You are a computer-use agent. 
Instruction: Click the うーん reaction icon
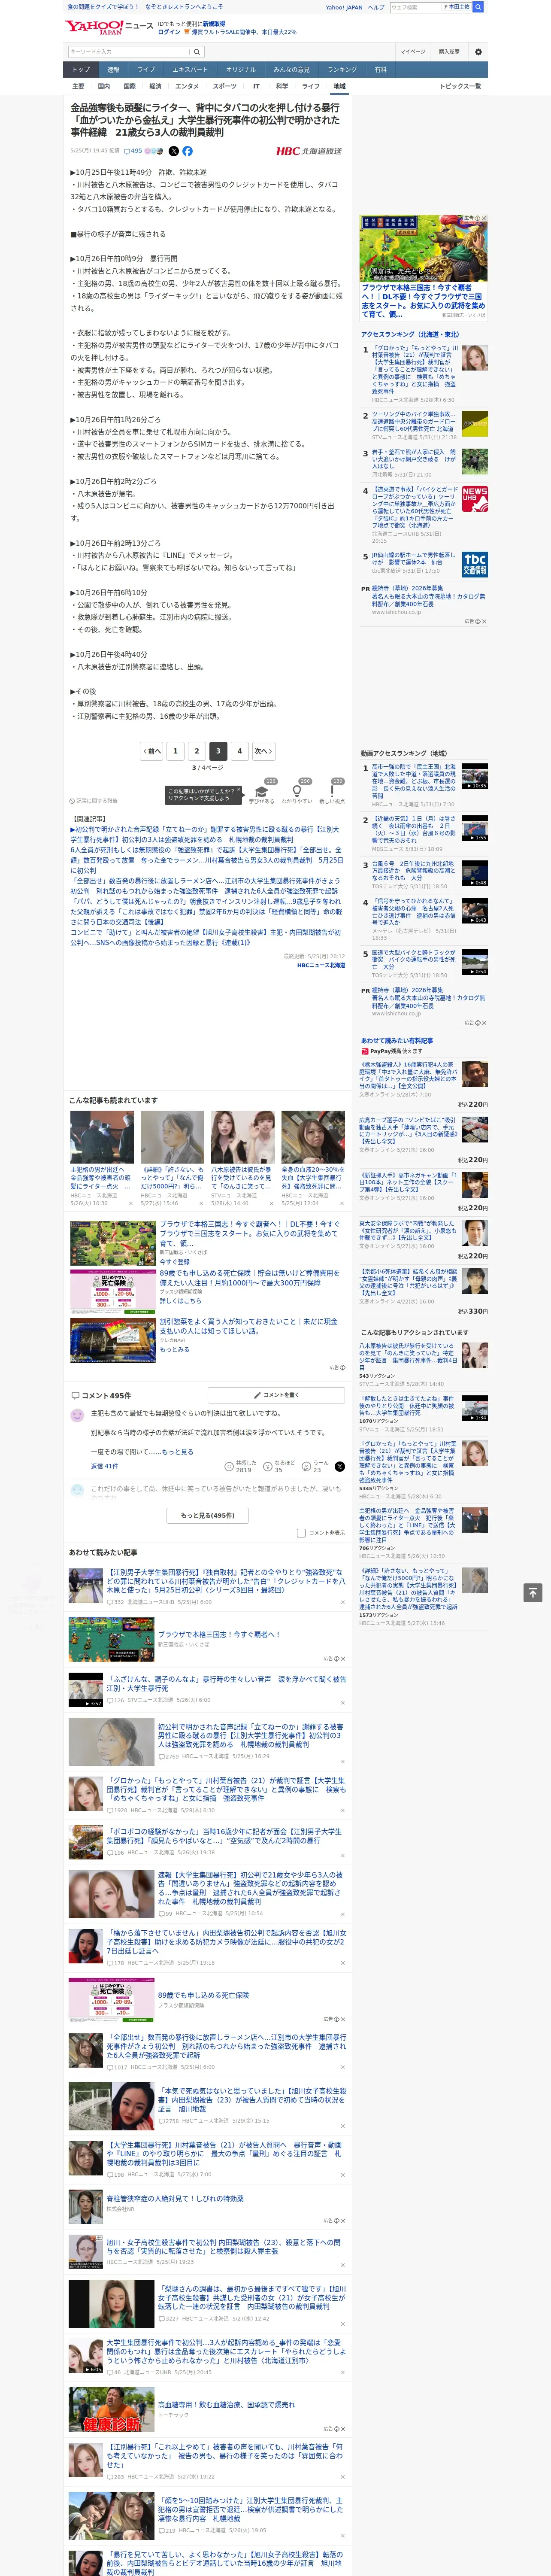coord(307,1466)
